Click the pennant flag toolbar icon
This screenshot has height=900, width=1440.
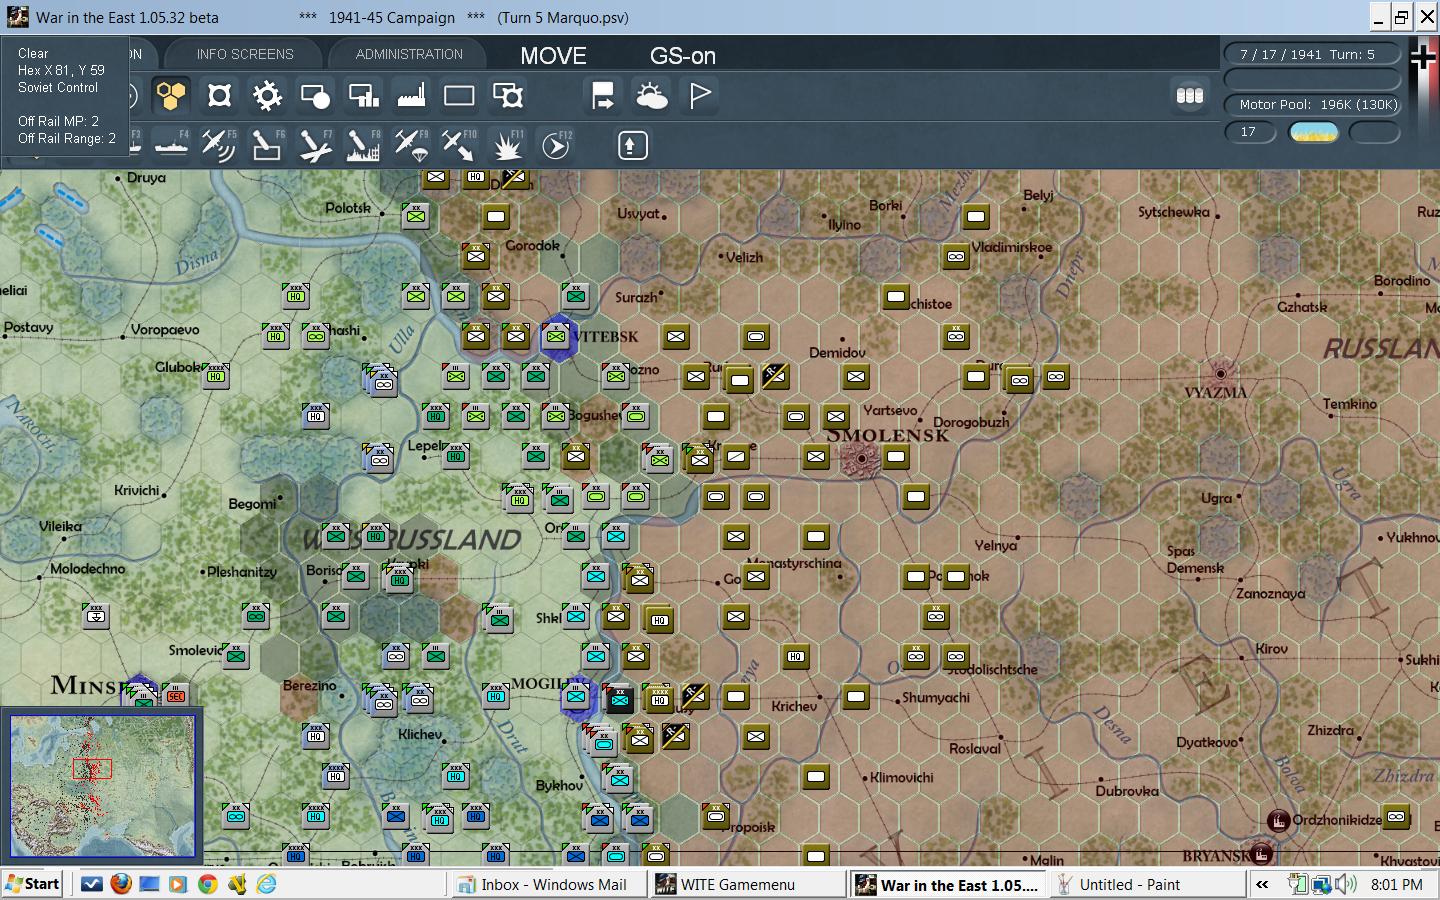(699, 96)
